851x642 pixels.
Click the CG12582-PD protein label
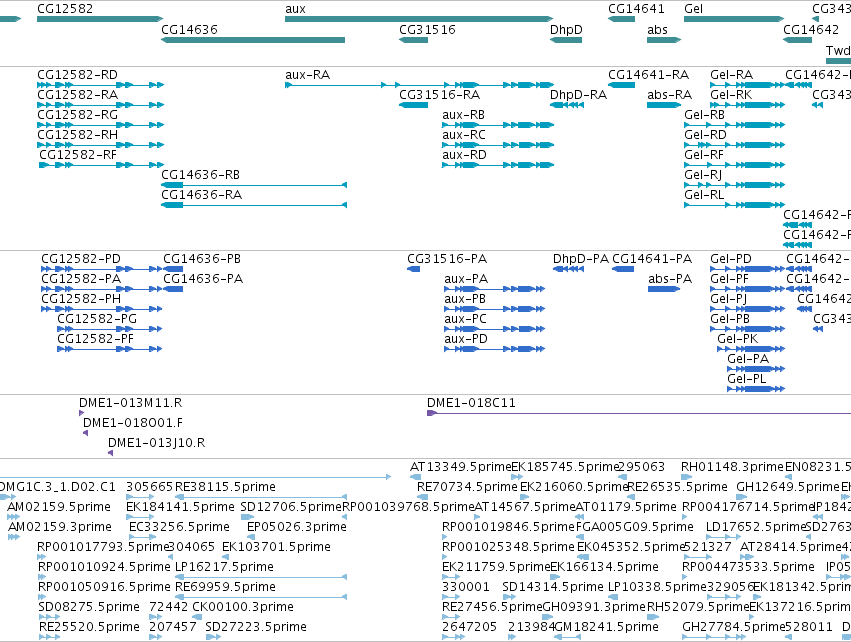pyautogui.click(x=81, y=259)
